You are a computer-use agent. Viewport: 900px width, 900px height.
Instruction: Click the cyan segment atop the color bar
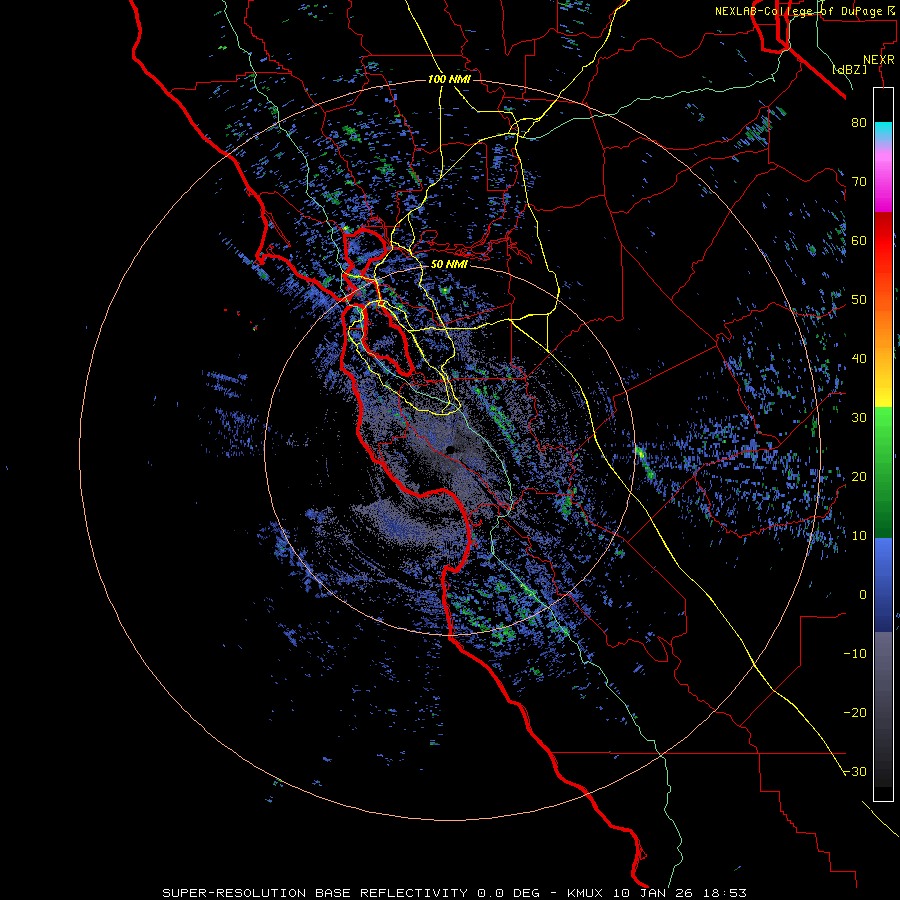click(883, 129)
